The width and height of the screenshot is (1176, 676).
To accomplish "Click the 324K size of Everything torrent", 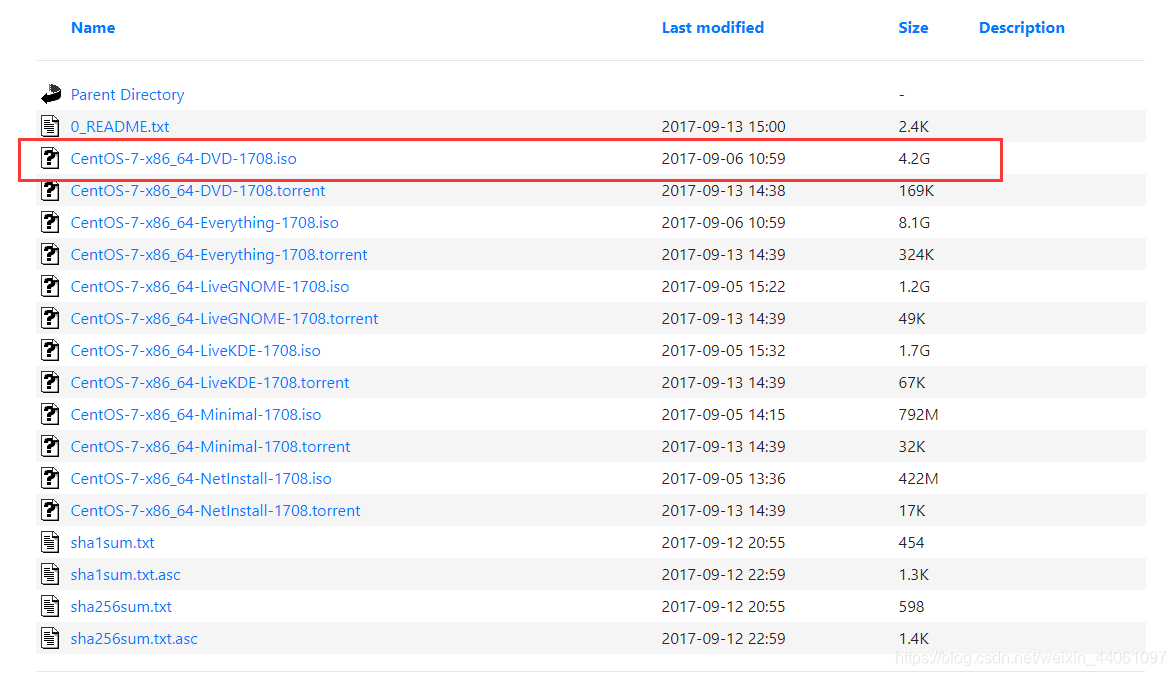I will click(x=916, y=254).
